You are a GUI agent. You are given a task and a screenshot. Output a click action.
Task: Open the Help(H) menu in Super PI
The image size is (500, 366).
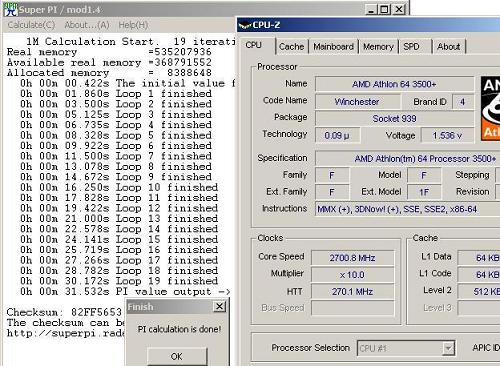point(133,25)
